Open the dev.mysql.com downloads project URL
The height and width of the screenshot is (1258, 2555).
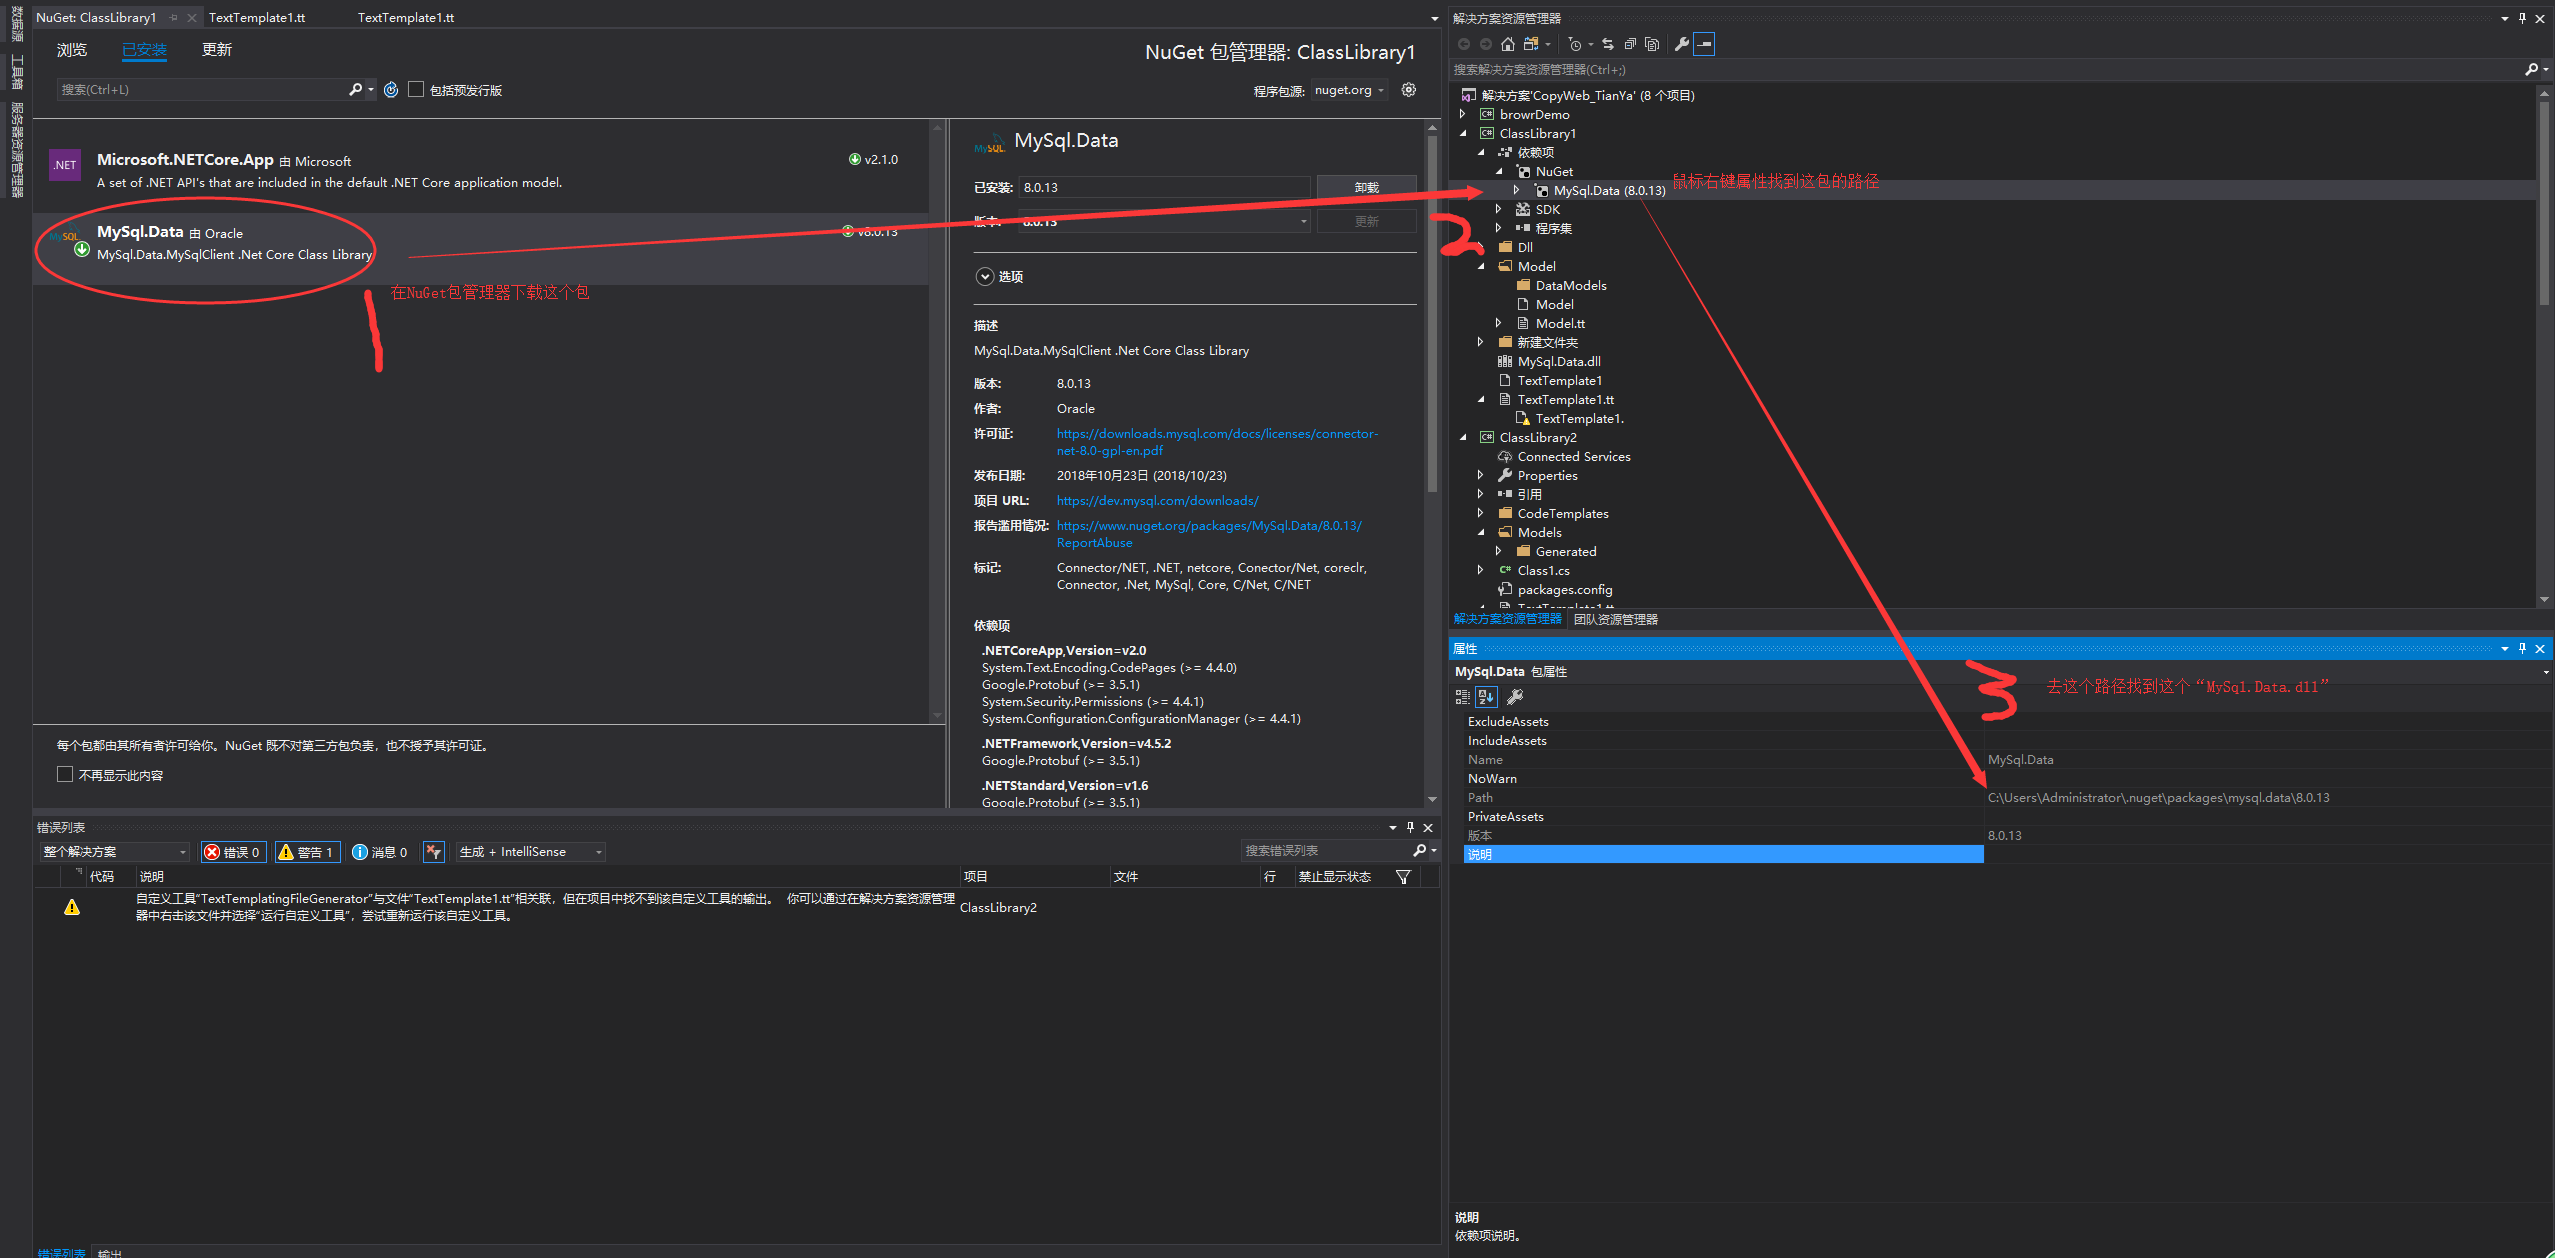tap(1157, 501)
